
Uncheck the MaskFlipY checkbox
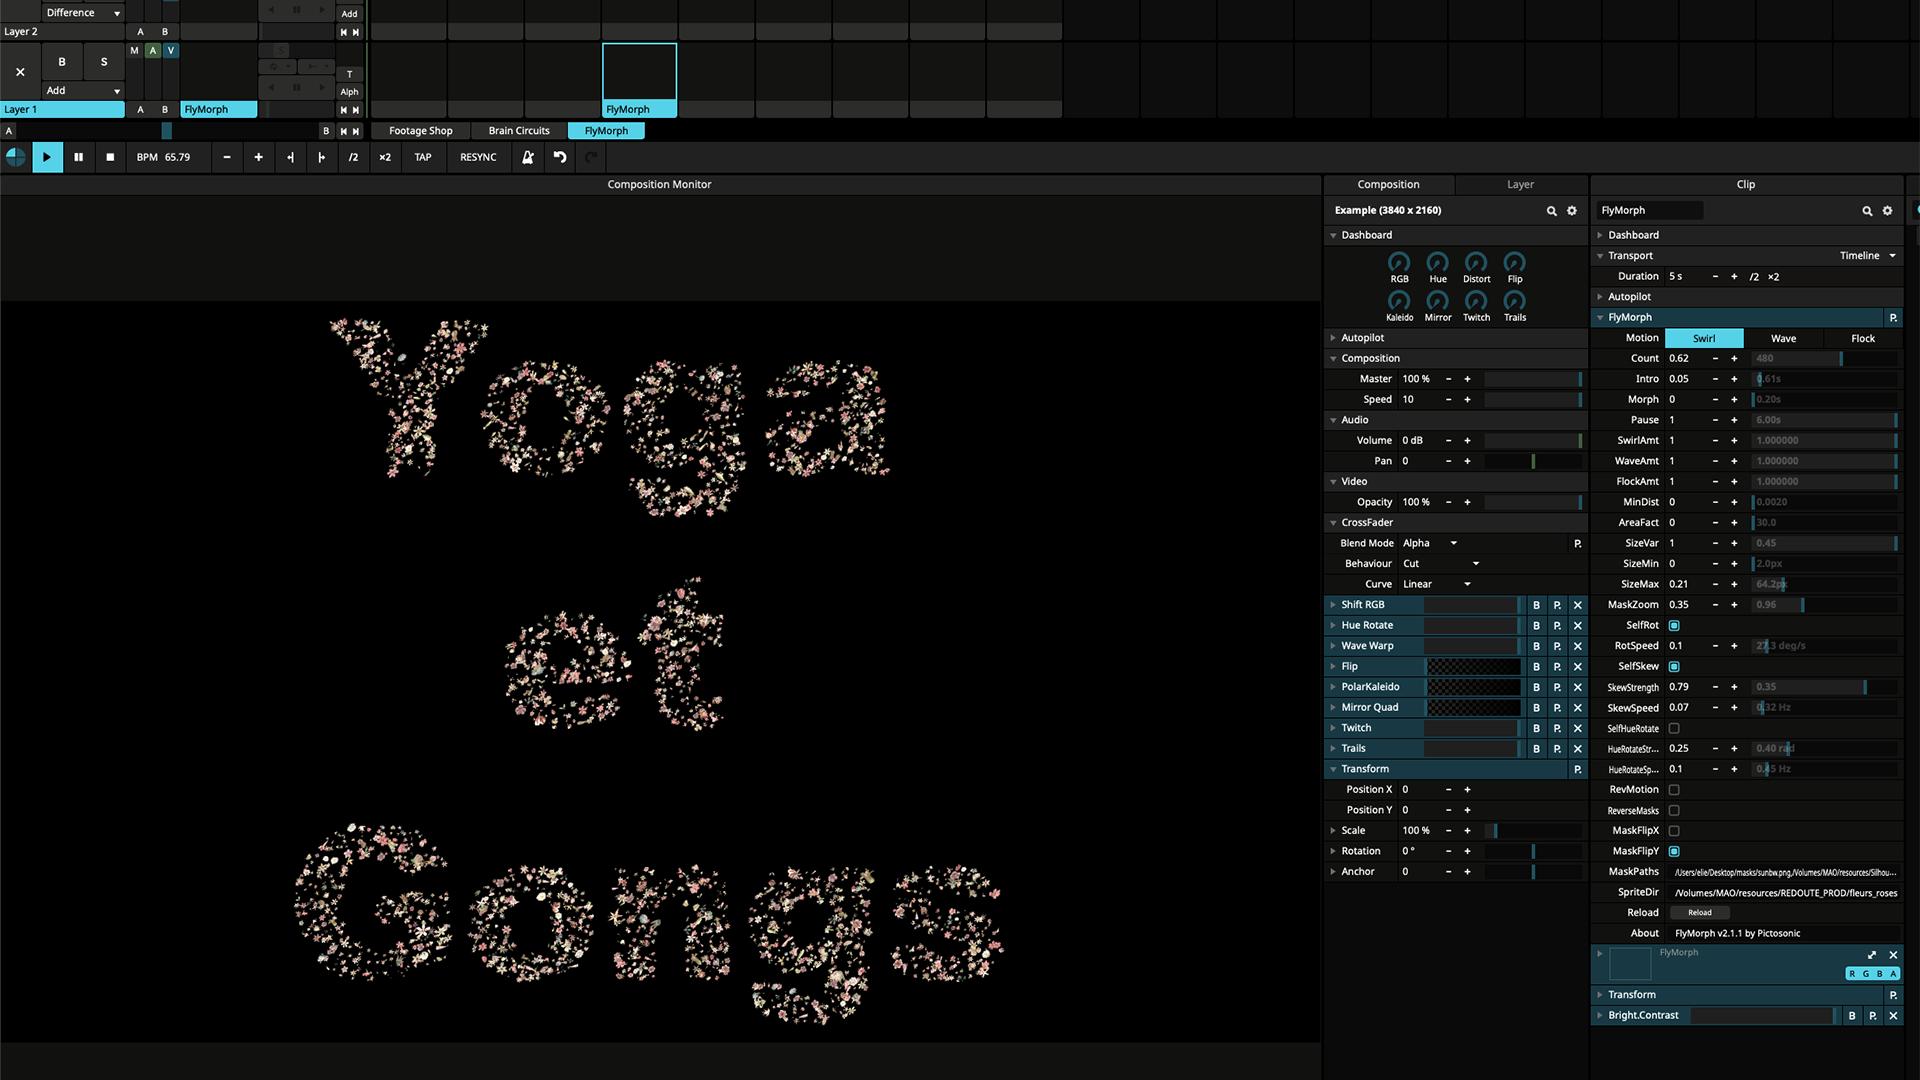coord(1674,851)
